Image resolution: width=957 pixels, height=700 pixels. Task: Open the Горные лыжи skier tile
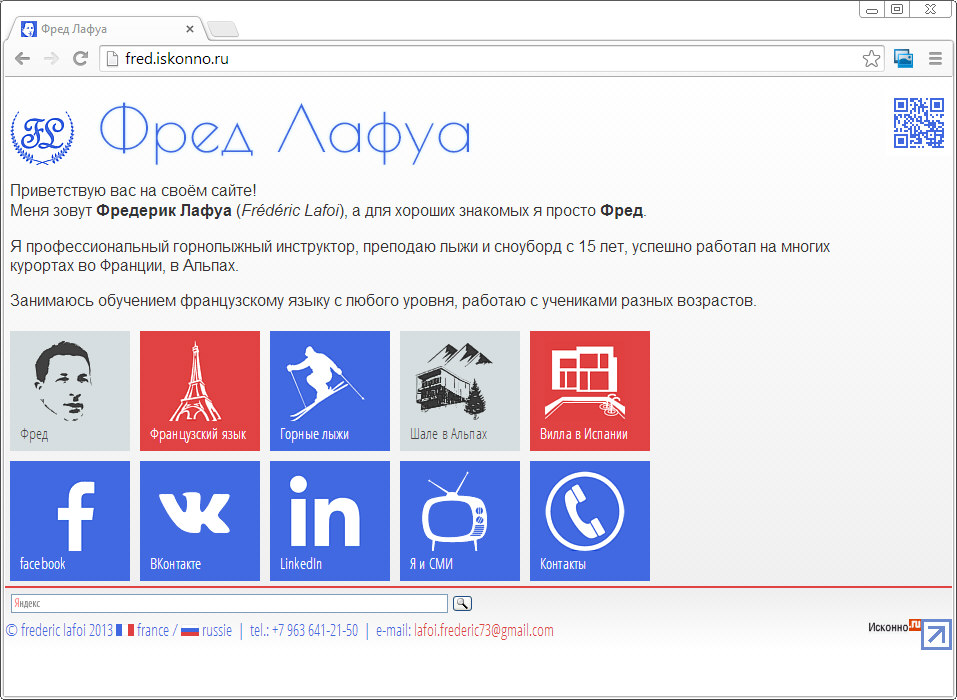coord(330,391)
